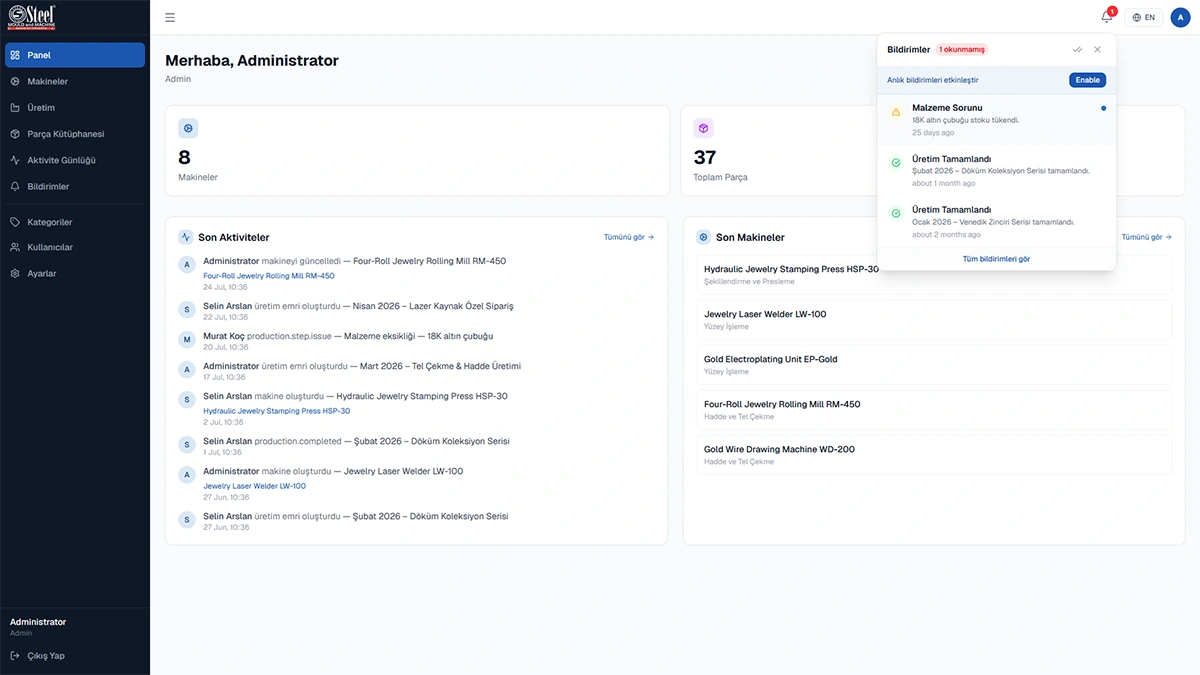Close the Bildirimler notification panel
1200x675 pixels.
1097,49
